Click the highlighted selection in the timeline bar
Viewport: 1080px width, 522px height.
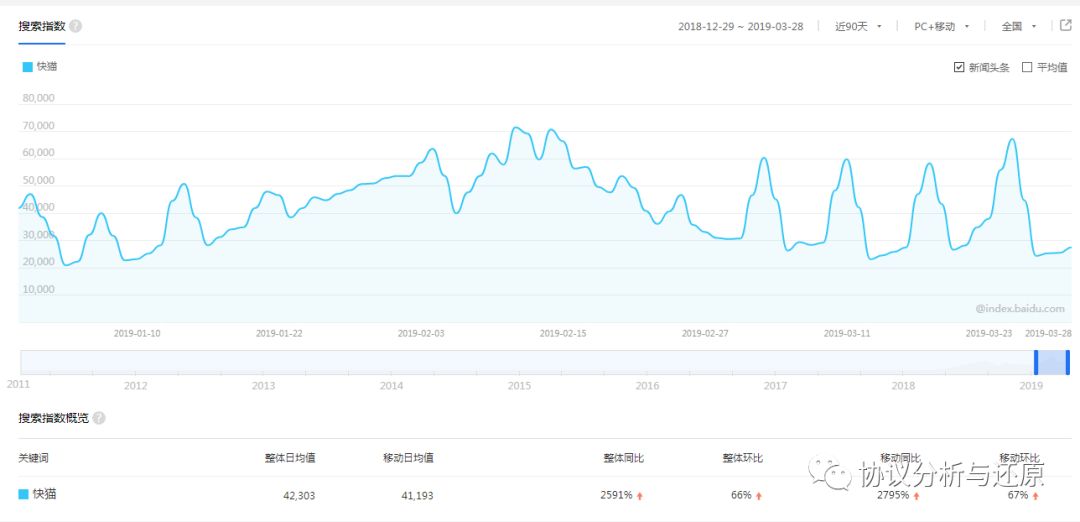pyautogui.click(x=1052, y=362)
